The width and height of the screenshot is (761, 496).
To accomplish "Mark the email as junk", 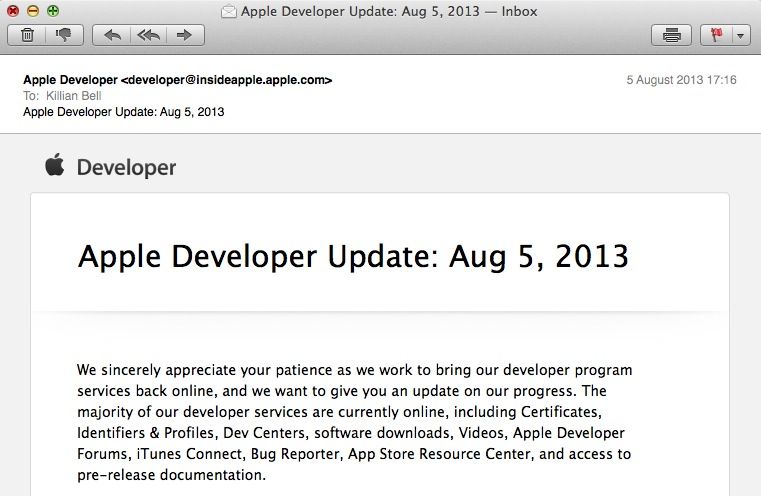I will 63,35.
